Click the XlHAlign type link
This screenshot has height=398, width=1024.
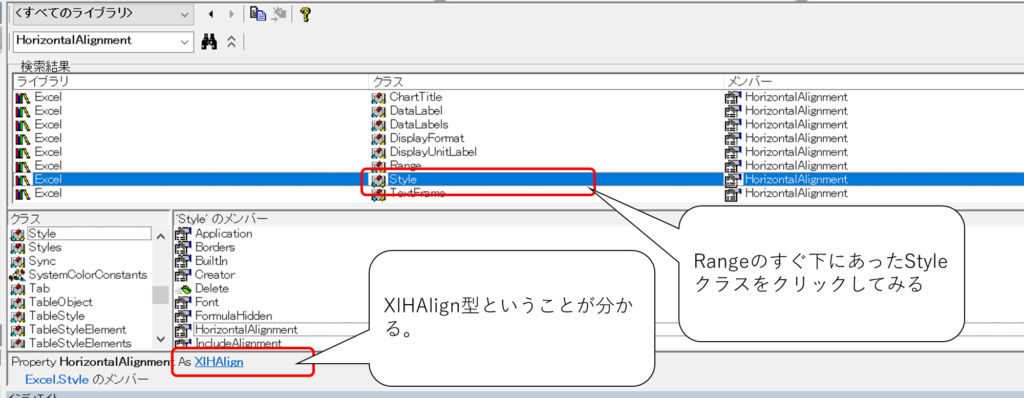point(219,361)
